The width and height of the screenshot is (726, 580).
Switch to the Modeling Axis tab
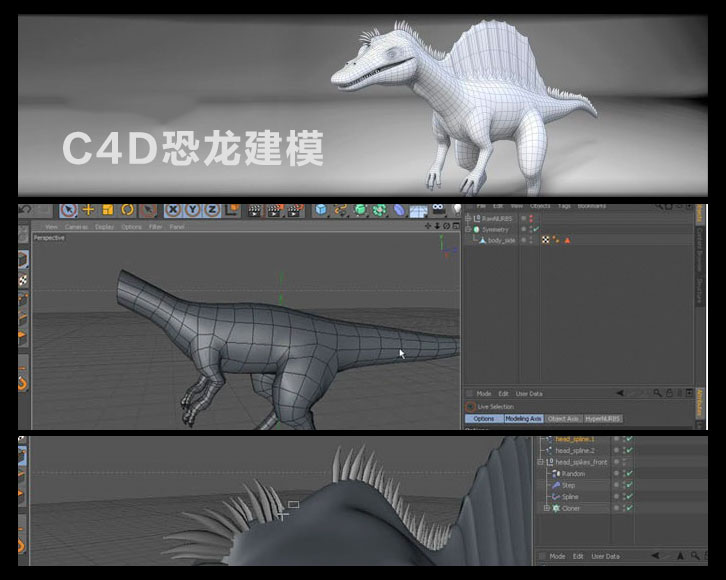coord(523,418)
